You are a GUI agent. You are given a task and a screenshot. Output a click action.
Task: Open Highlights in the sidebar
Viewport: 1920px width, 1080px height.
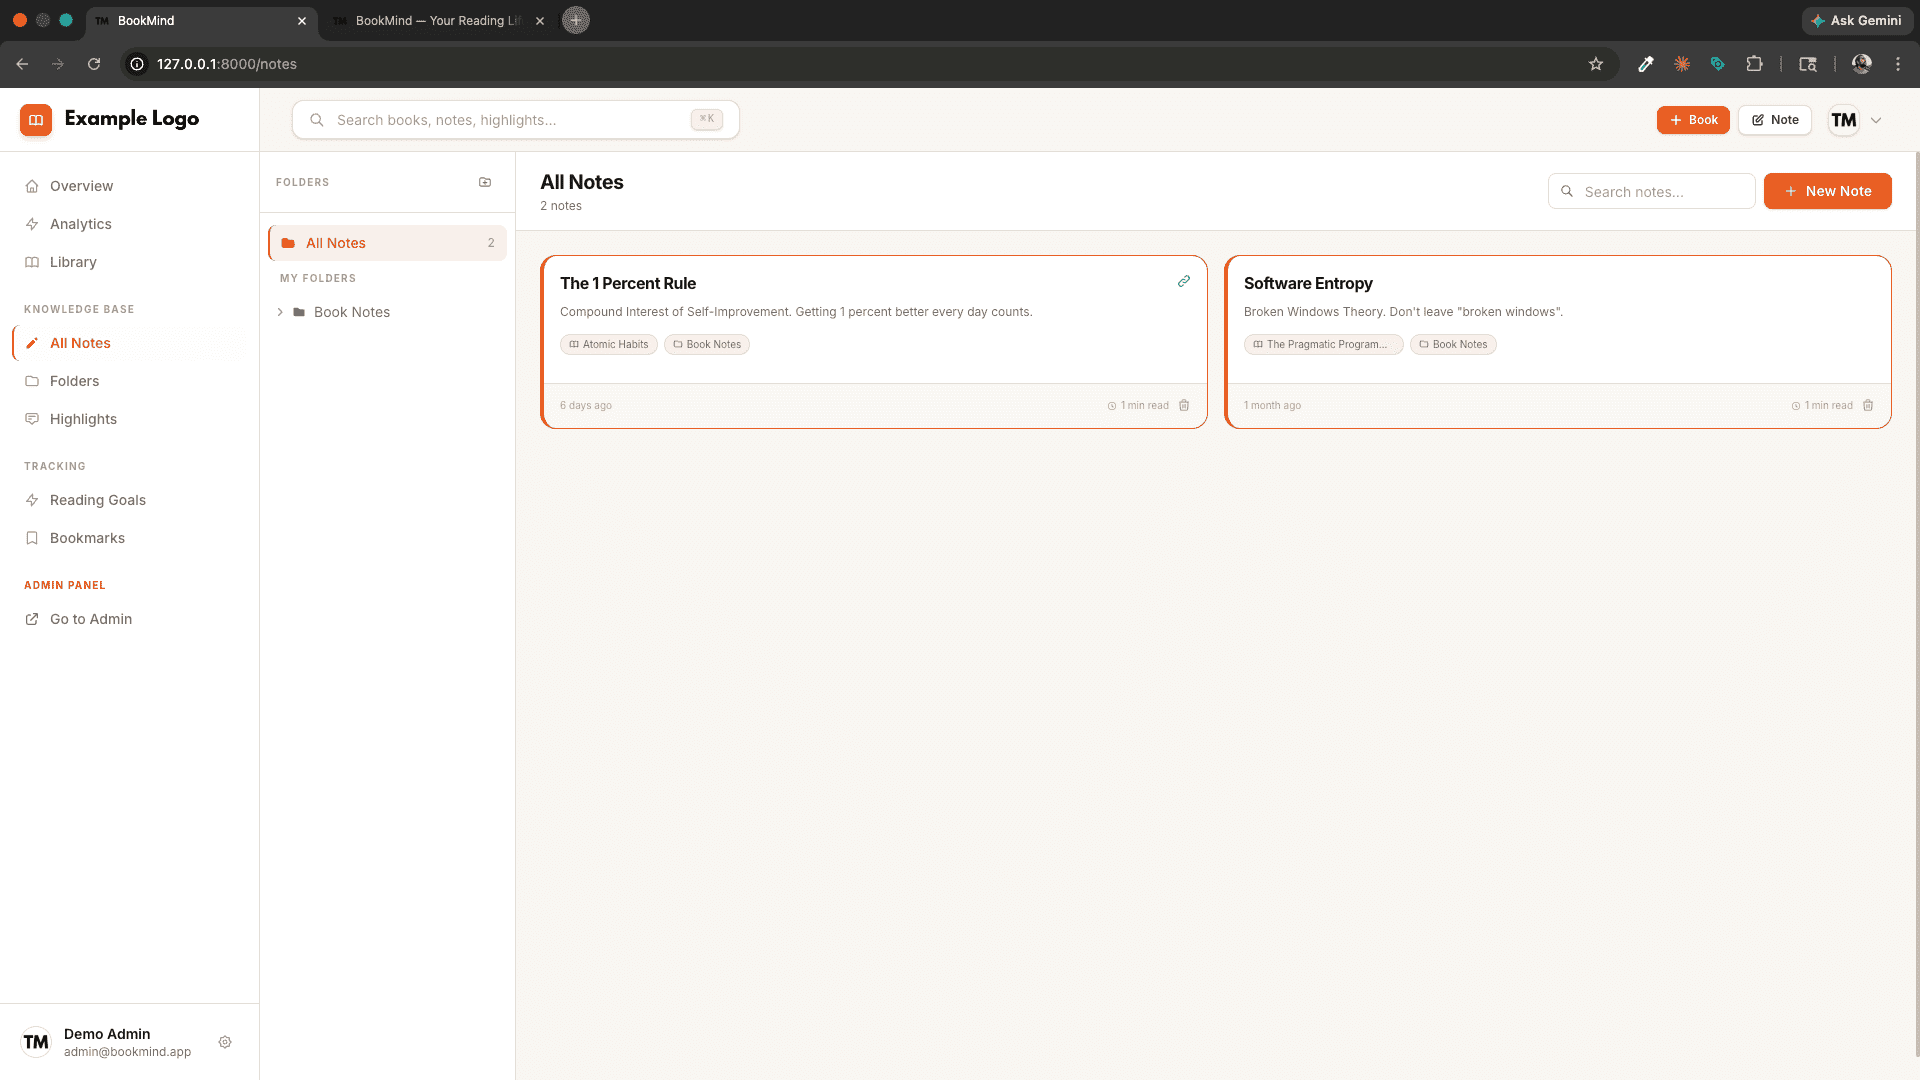click(130, 419)
